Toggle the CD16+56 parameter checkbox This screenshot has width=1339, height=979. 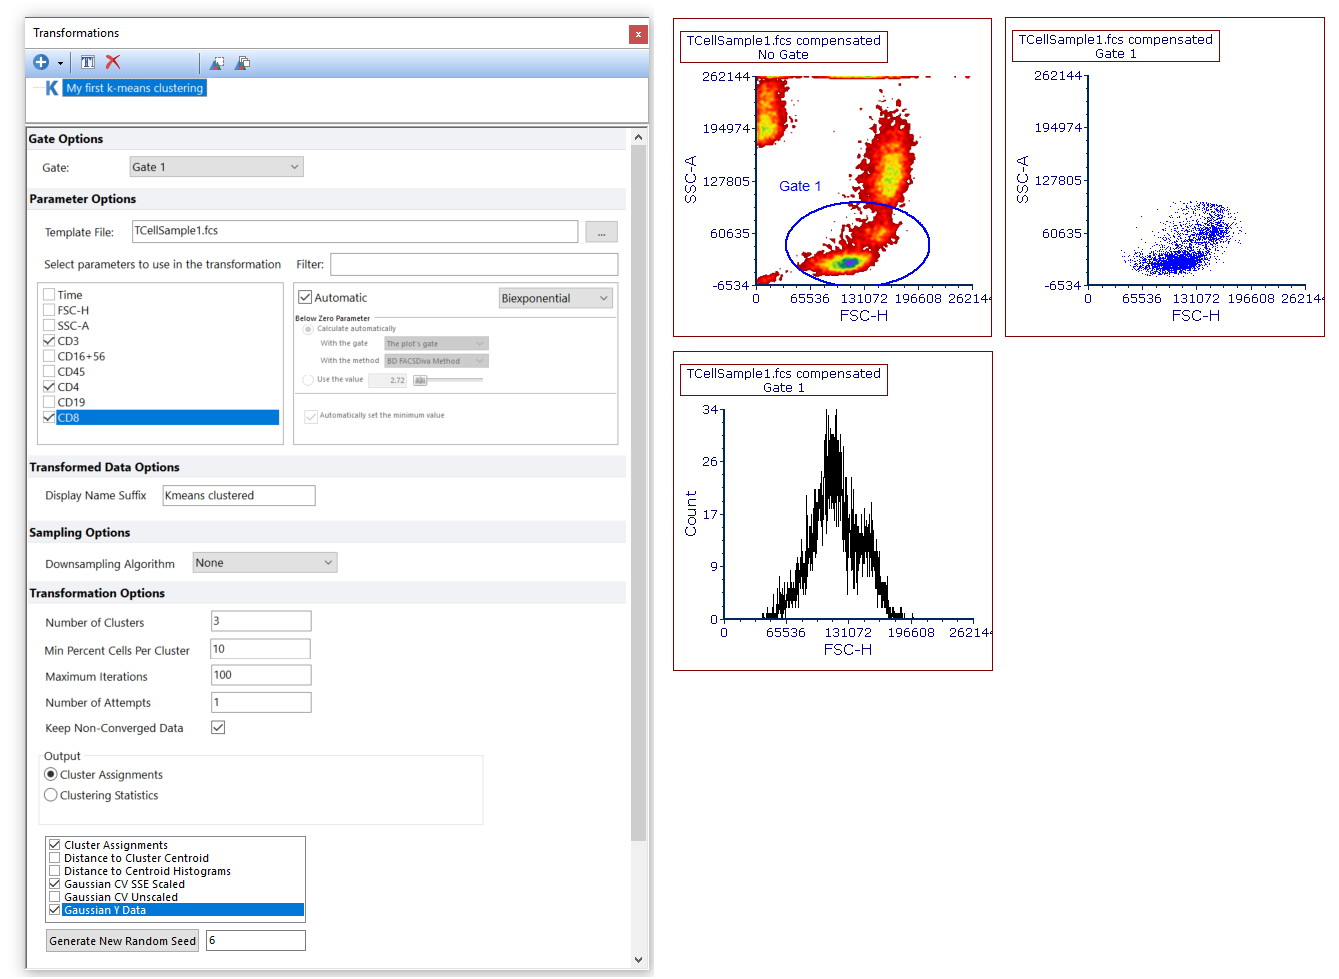(x=49, y=356)
